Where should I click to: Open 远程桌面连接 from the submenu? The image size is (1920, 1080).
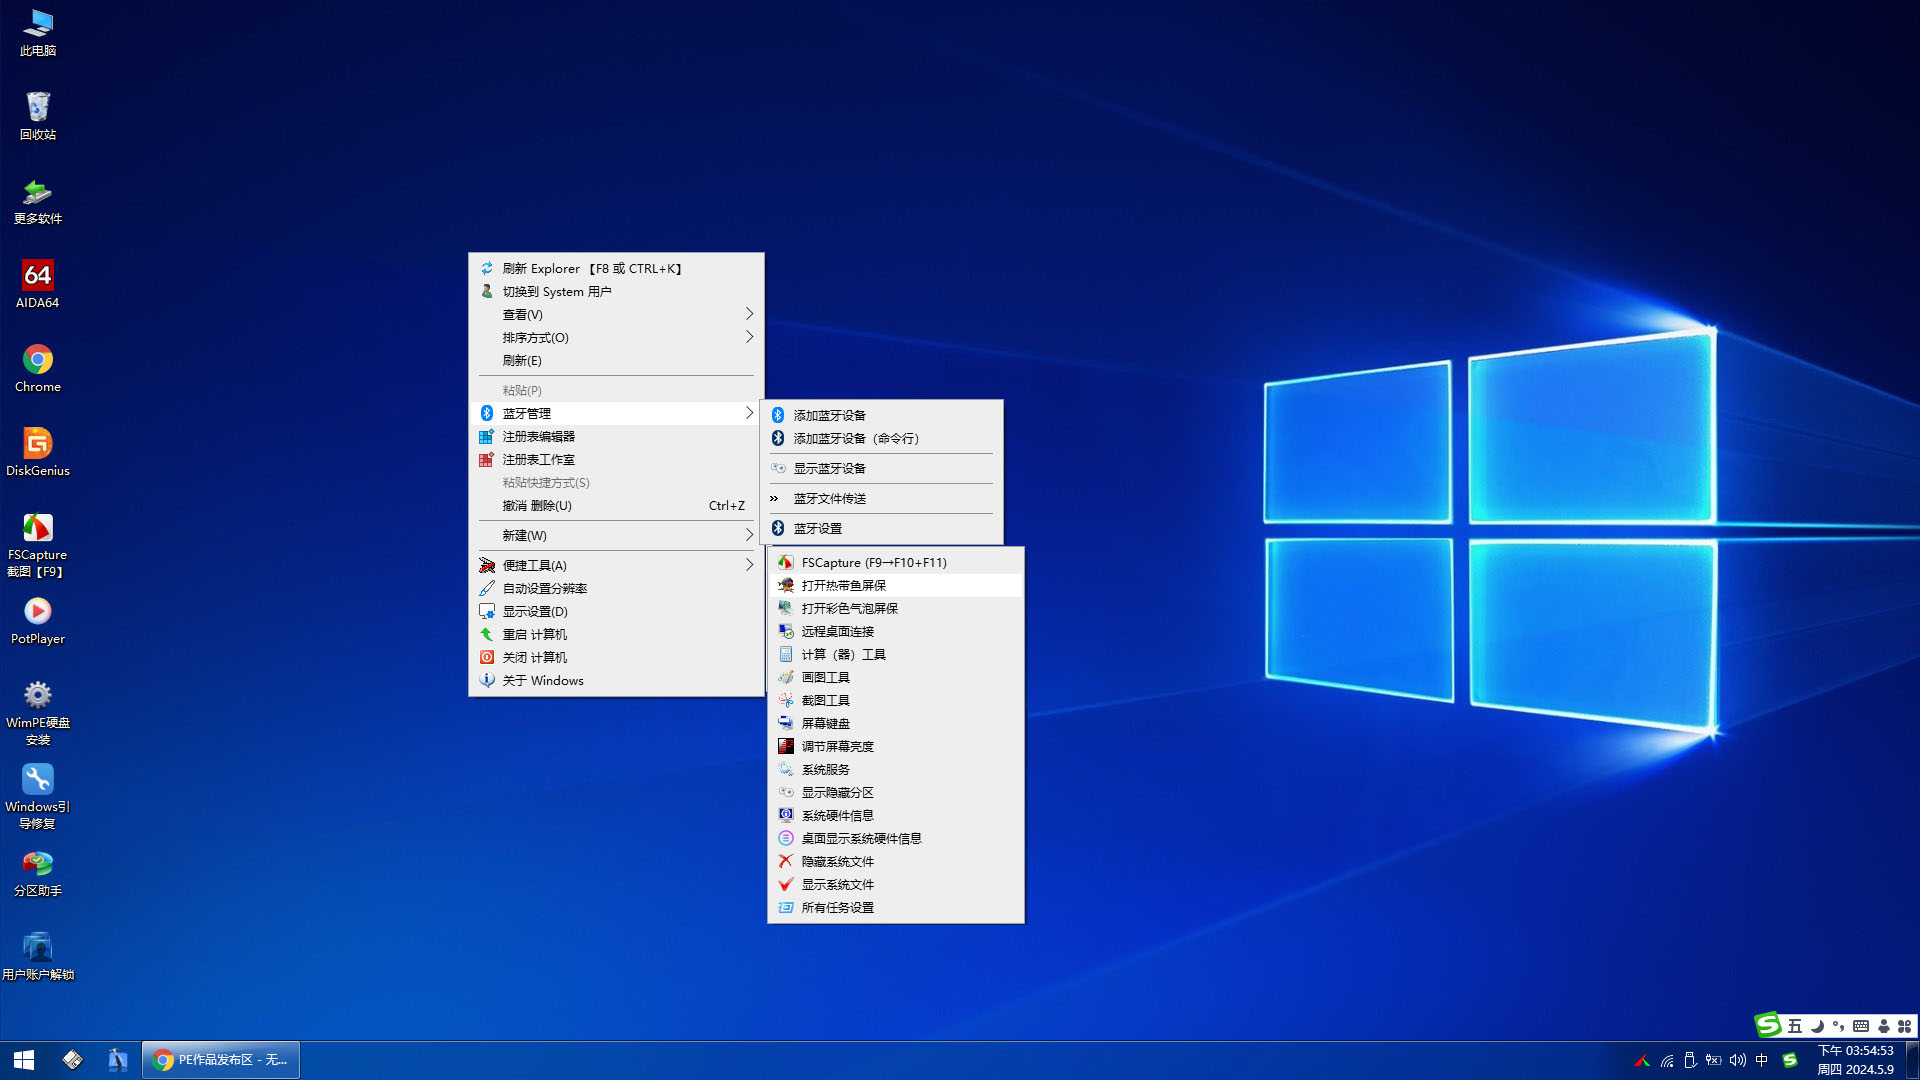896,631
